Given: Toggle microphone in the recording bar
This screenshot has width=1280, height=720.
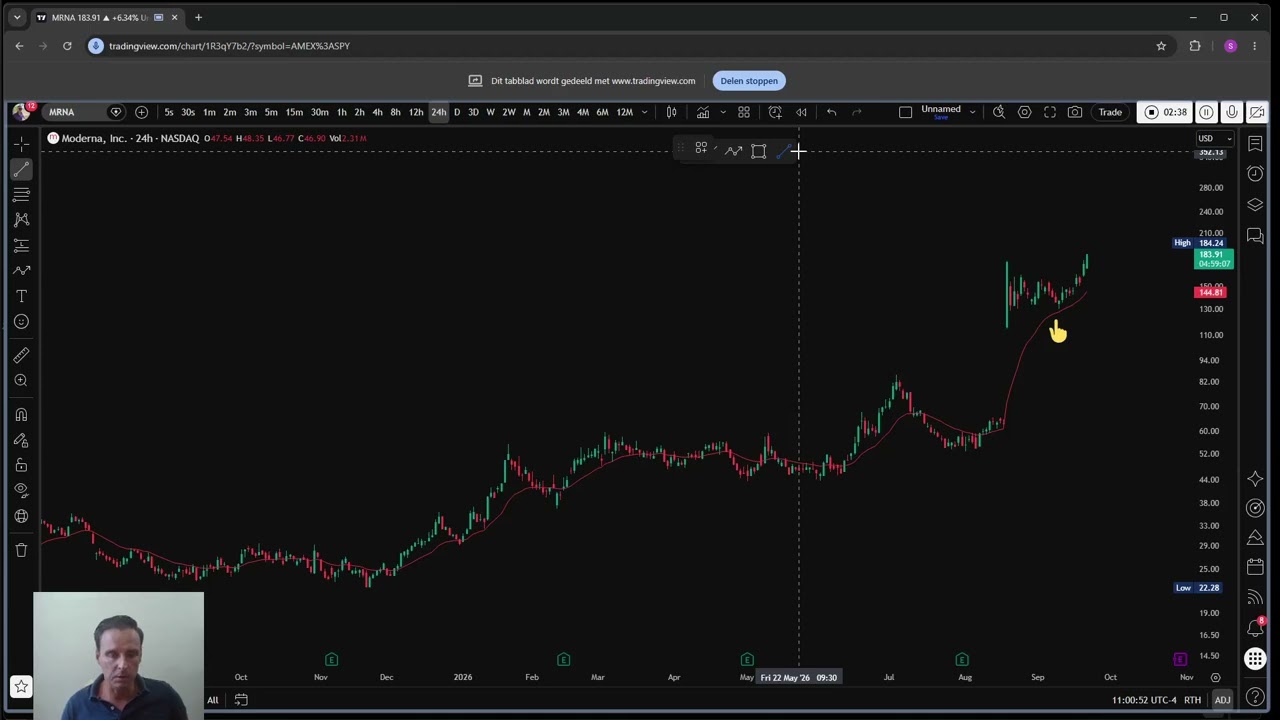Looking at the screenshot, I should (1232, 112).
